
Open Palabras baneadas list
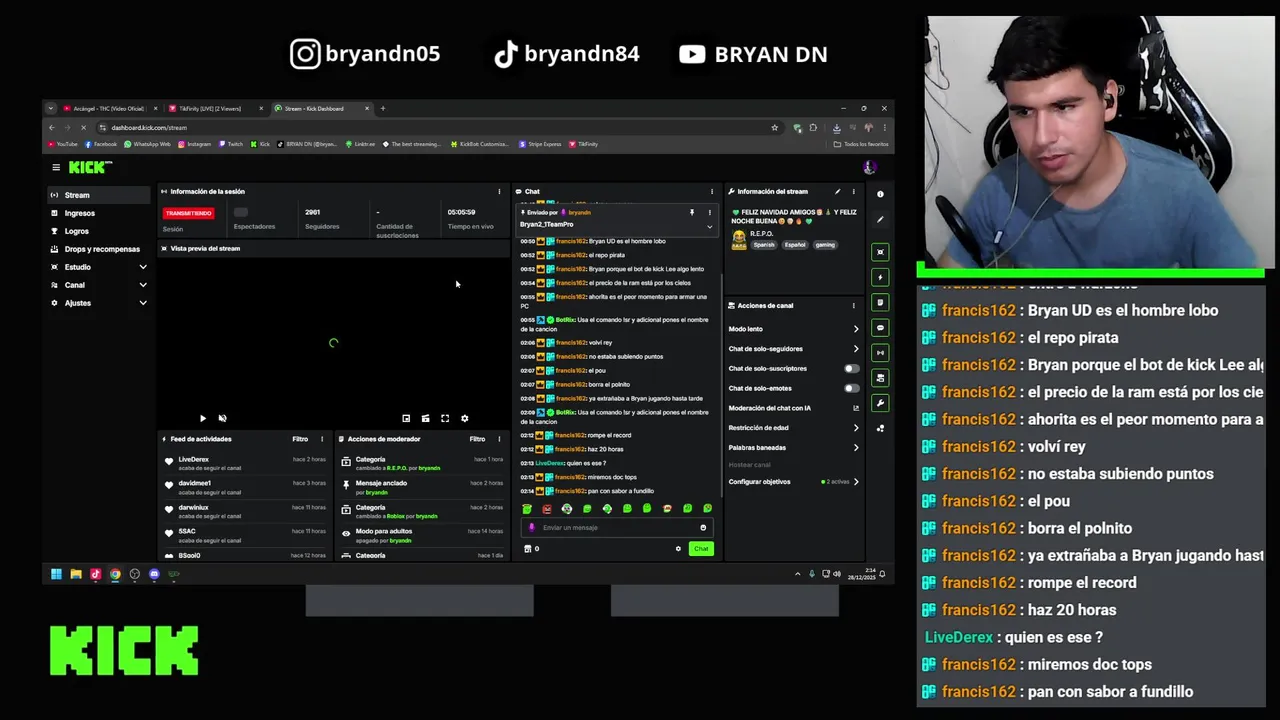(x=793, y=448)
